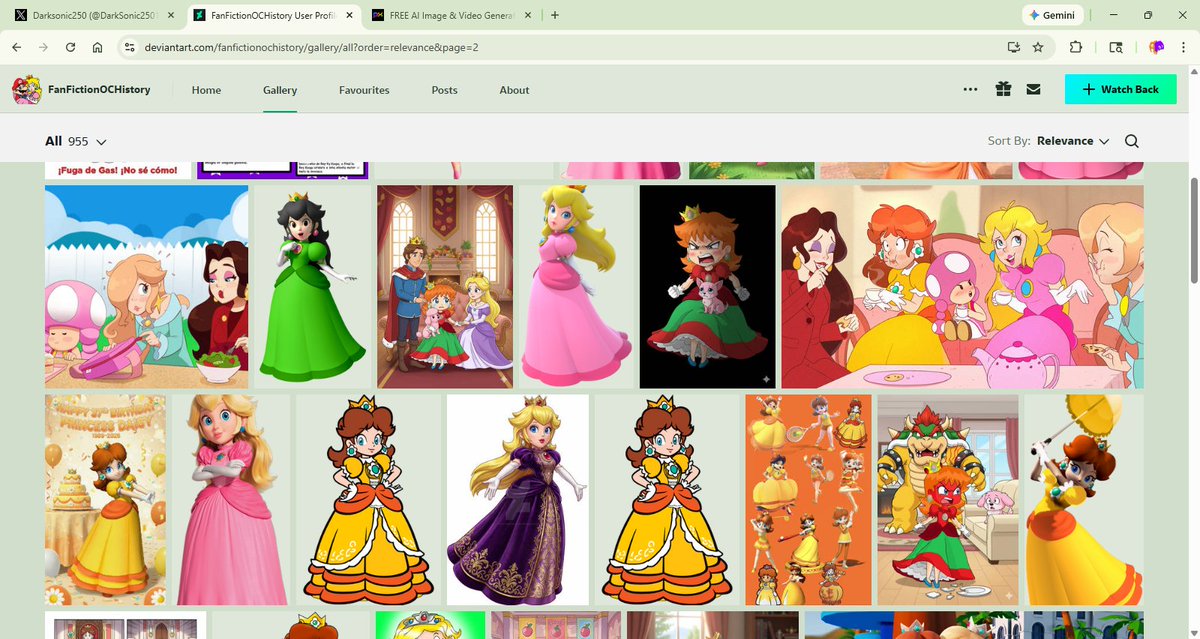The width and height of the screenshot is (1200, 639).
Task: Bookmark this page with the star icon
Action: tap(1038, 47)
